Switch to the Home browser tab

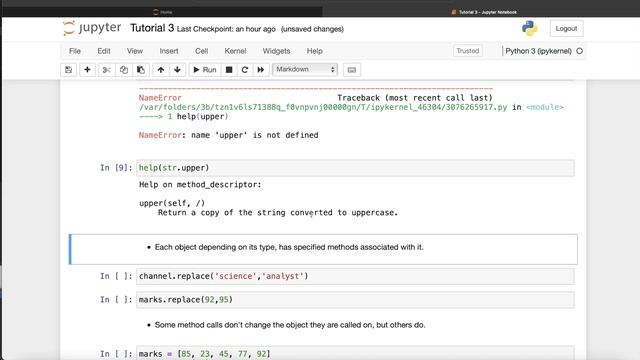(x=162, y=12)
